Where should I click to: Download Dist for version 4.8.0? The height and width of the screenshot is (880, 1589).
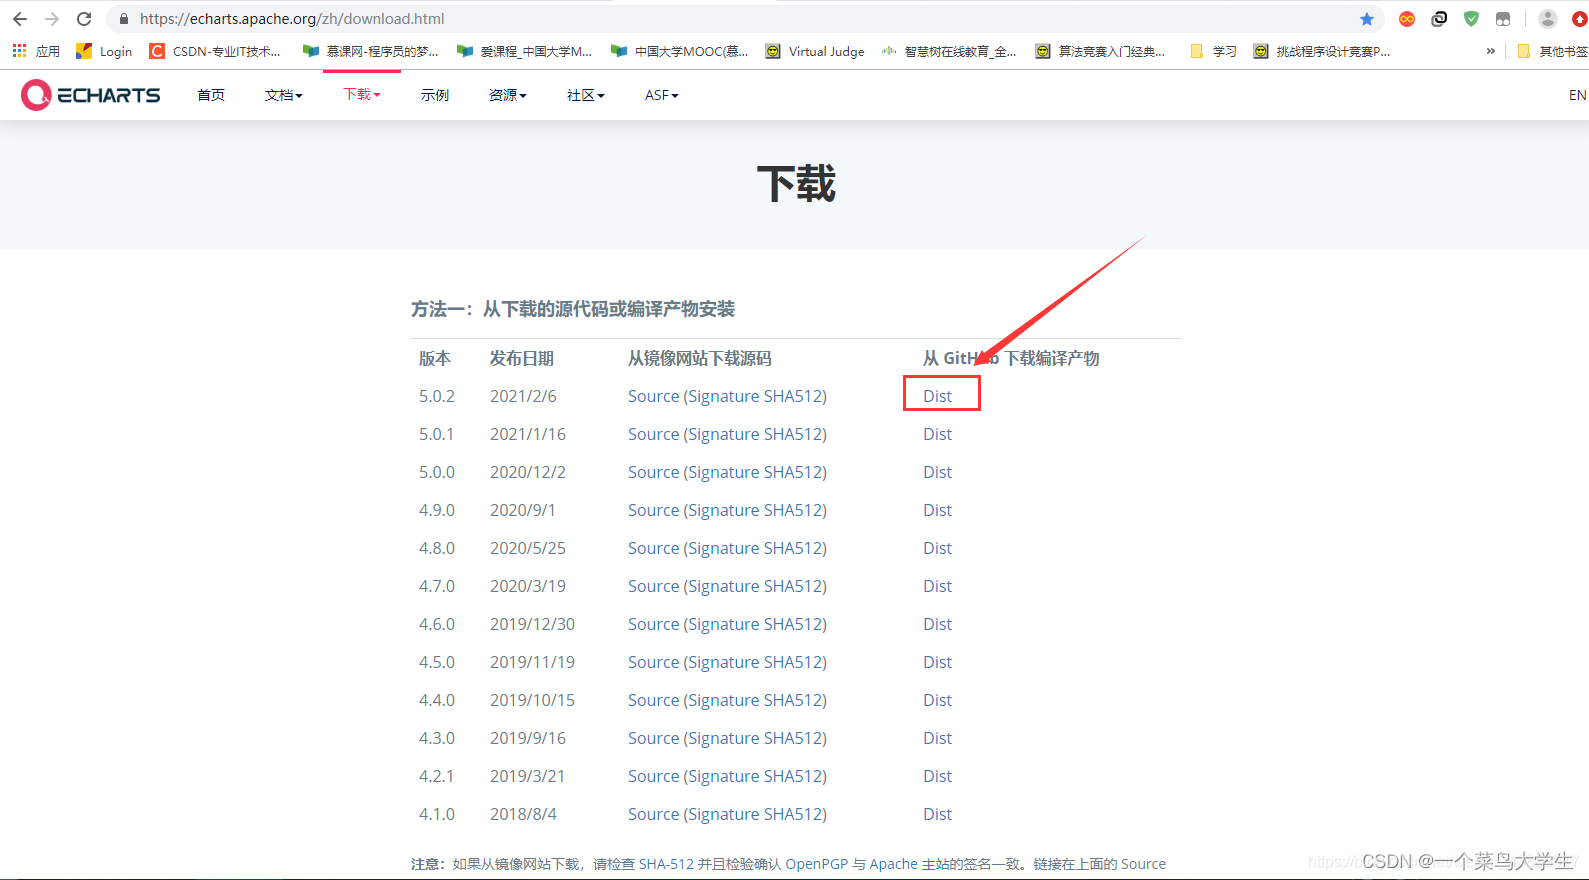(937, 548)
